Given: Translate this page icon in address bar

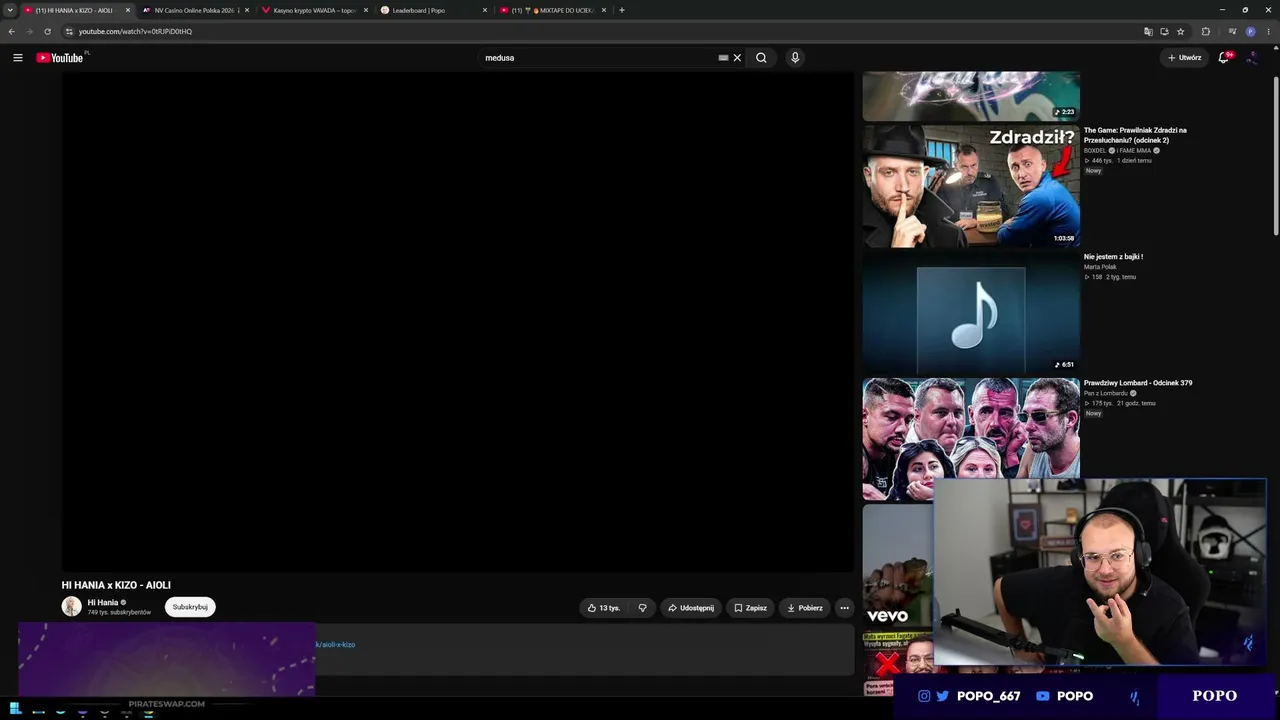Looking at the screenshot, I should click(x=1148, y=31).
